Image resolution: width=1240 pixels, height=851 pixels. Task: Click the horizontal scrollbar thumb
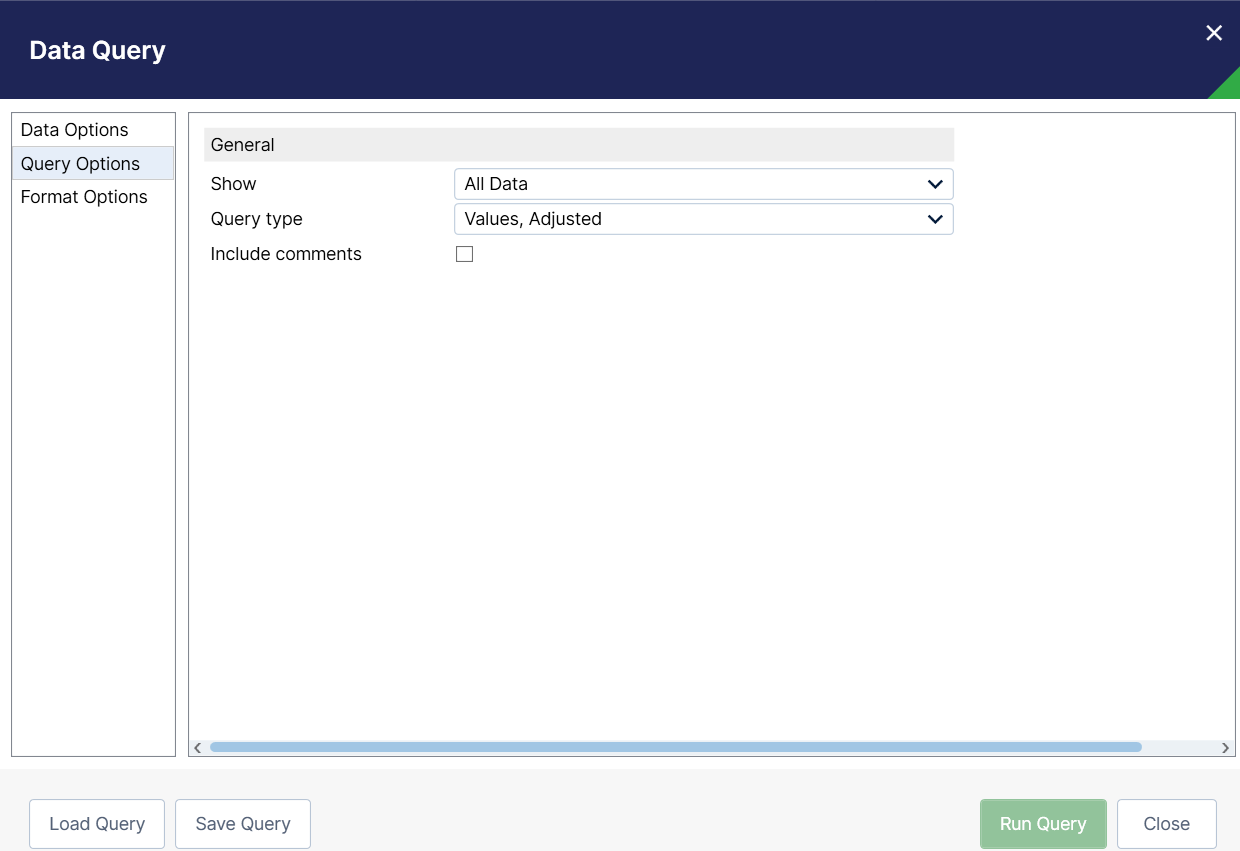(675, 747)
